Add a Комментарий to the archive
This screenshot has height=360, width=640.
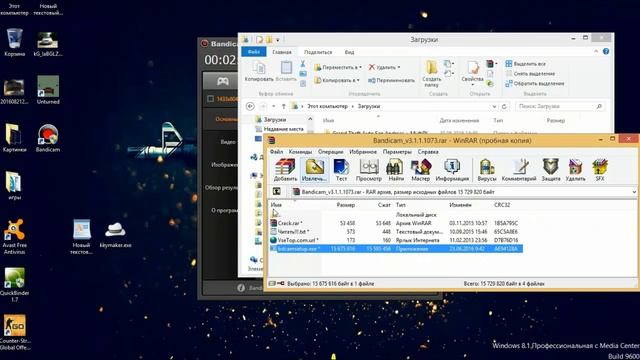(x=519, y=169)
